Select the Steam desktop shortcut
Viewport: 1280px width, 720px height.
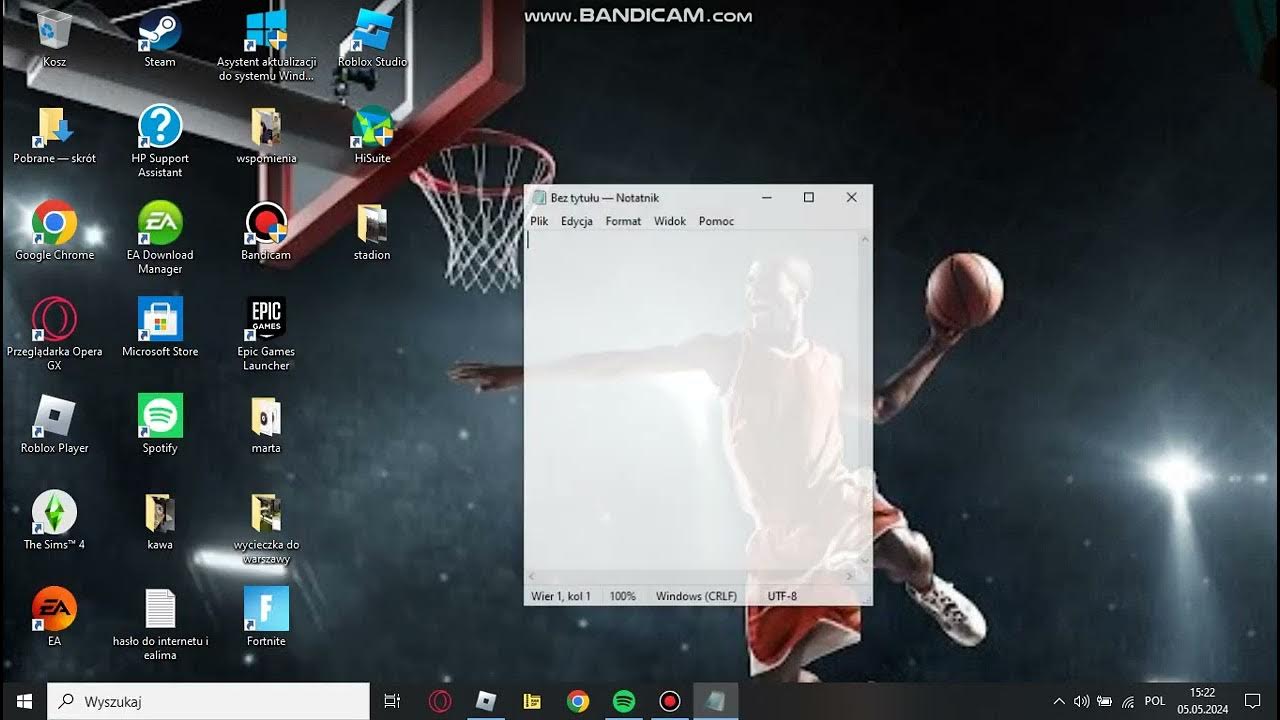pyautogui.click(x=160, y=37)
